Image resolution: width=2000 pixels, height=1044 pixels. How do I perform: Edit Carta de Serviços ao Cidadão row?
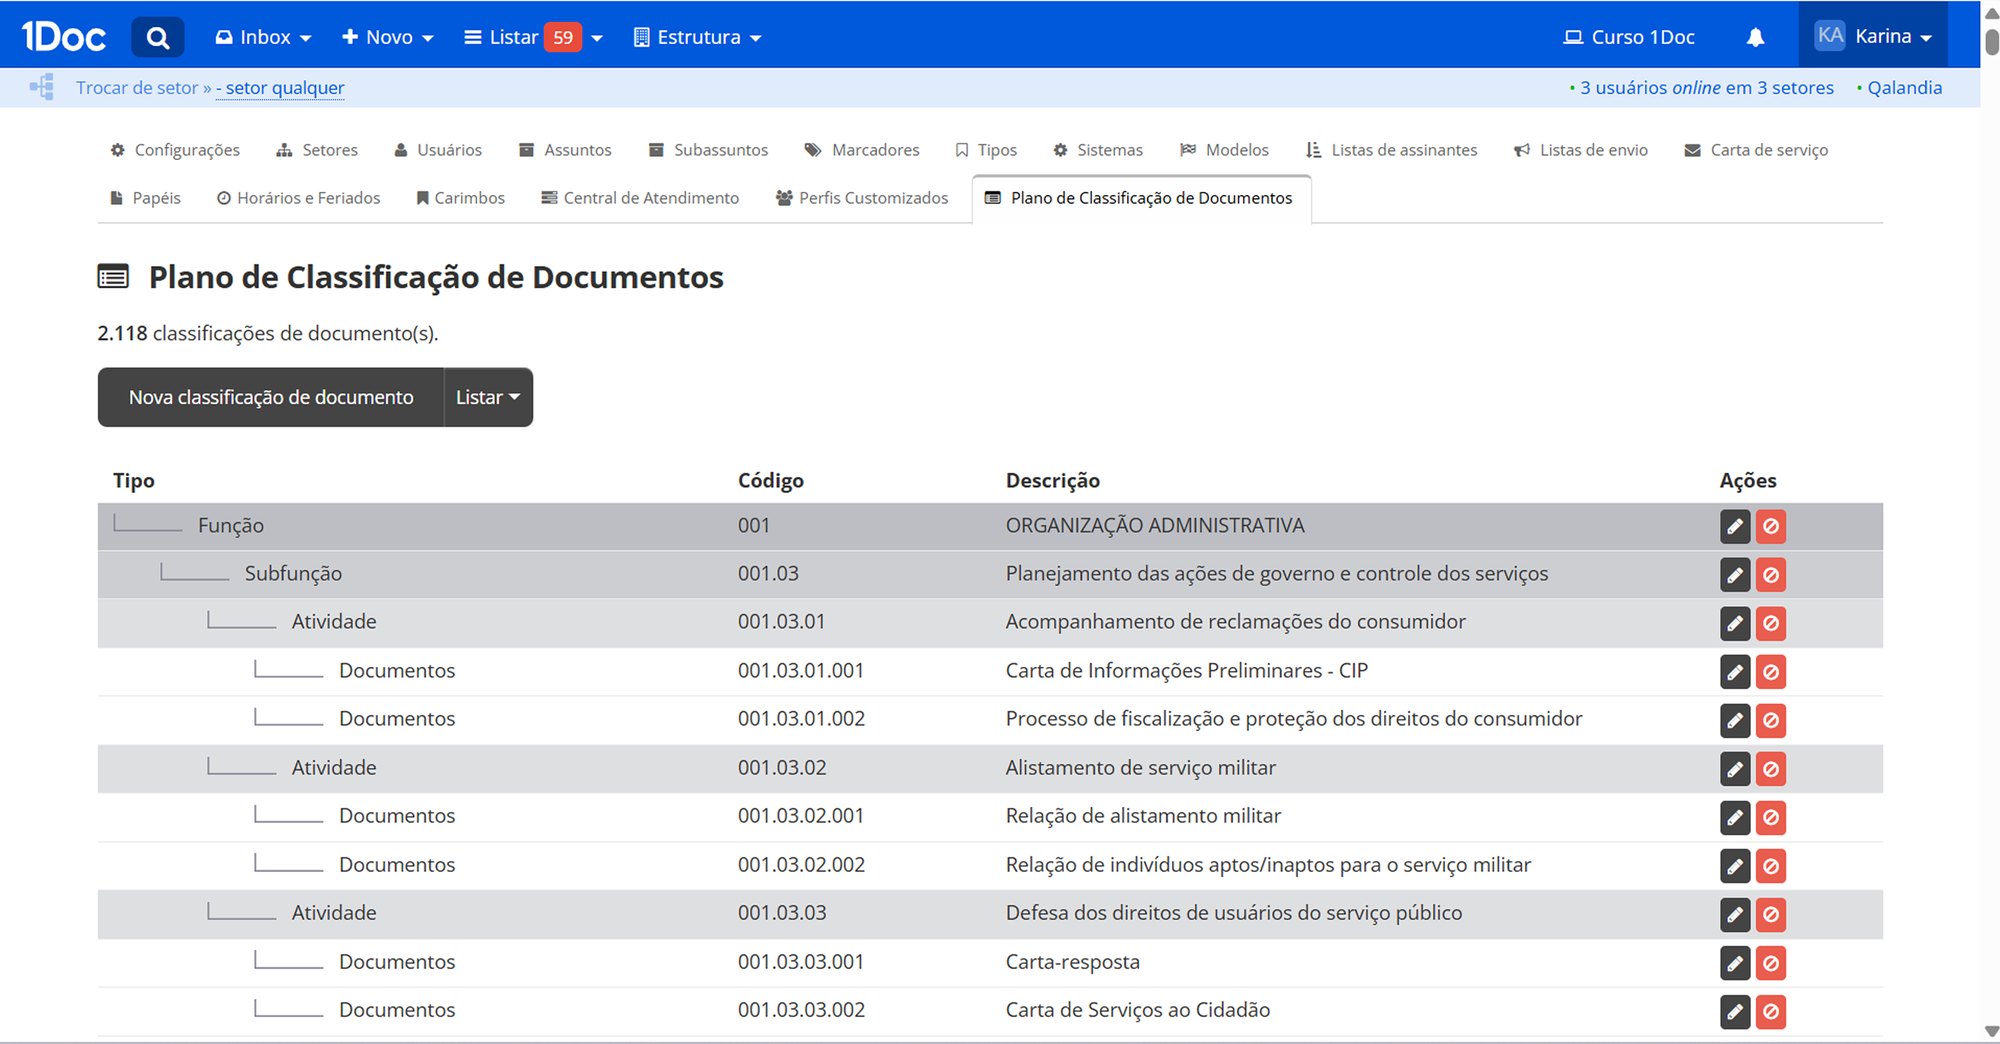point(1735,1011)
